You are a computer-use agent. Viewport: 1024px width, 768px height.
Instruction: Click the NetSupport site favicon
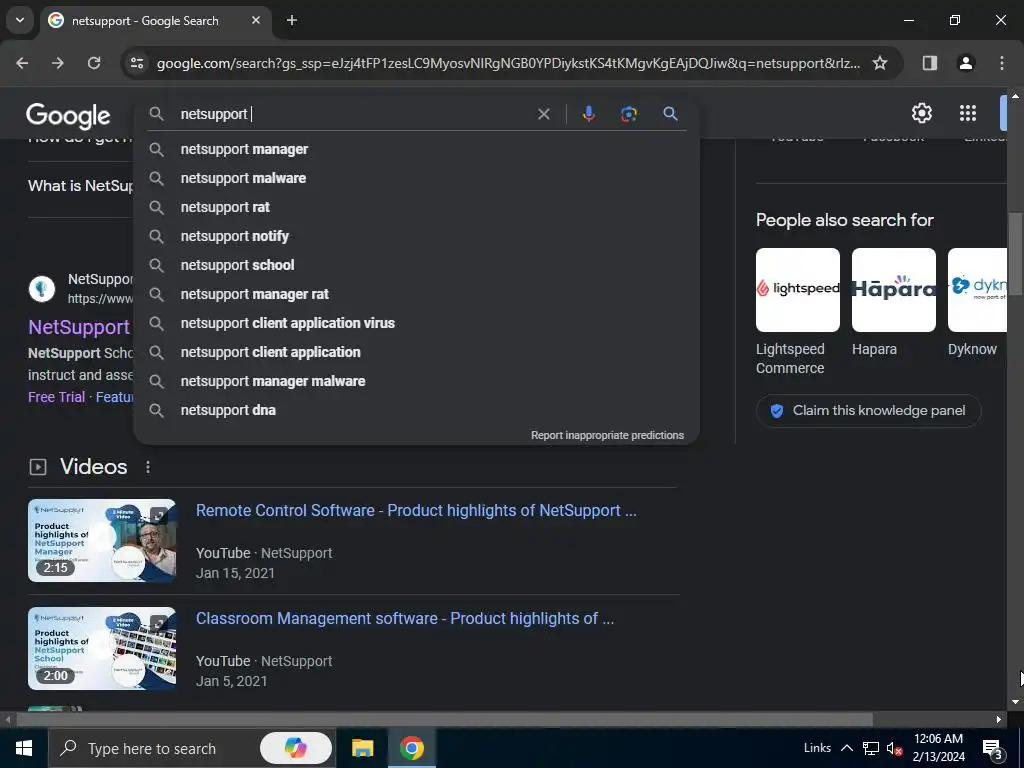[x=42, y=288]
